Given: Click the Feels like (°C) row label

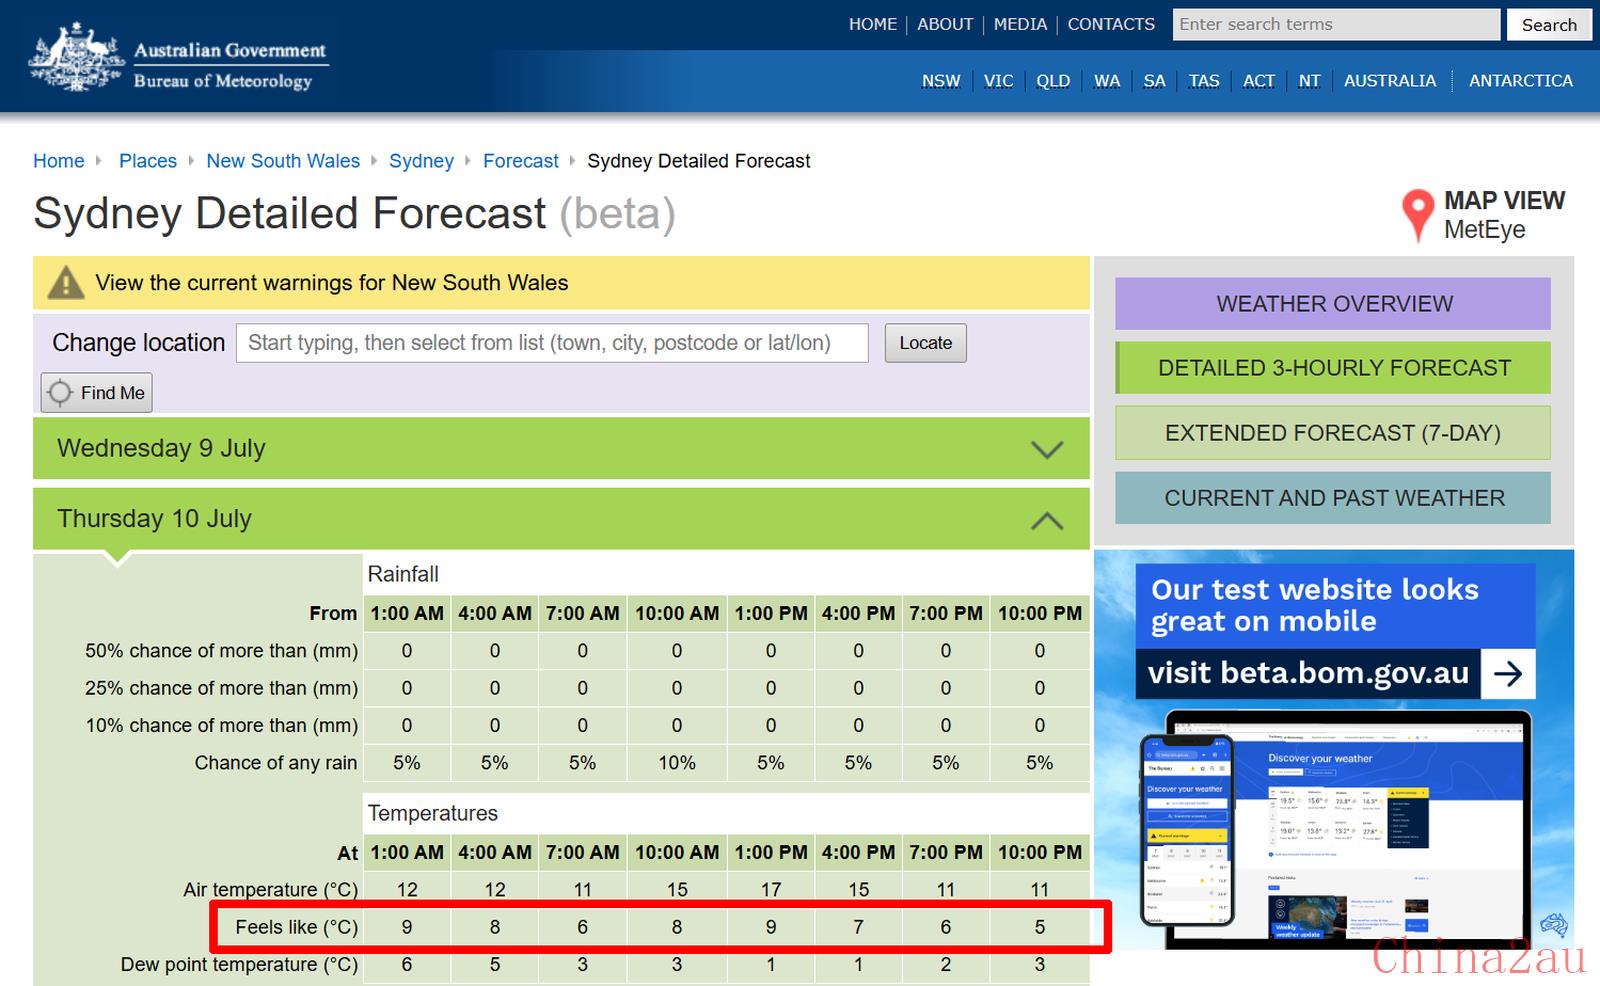Looking at the screenshot, I should (296, 927).
